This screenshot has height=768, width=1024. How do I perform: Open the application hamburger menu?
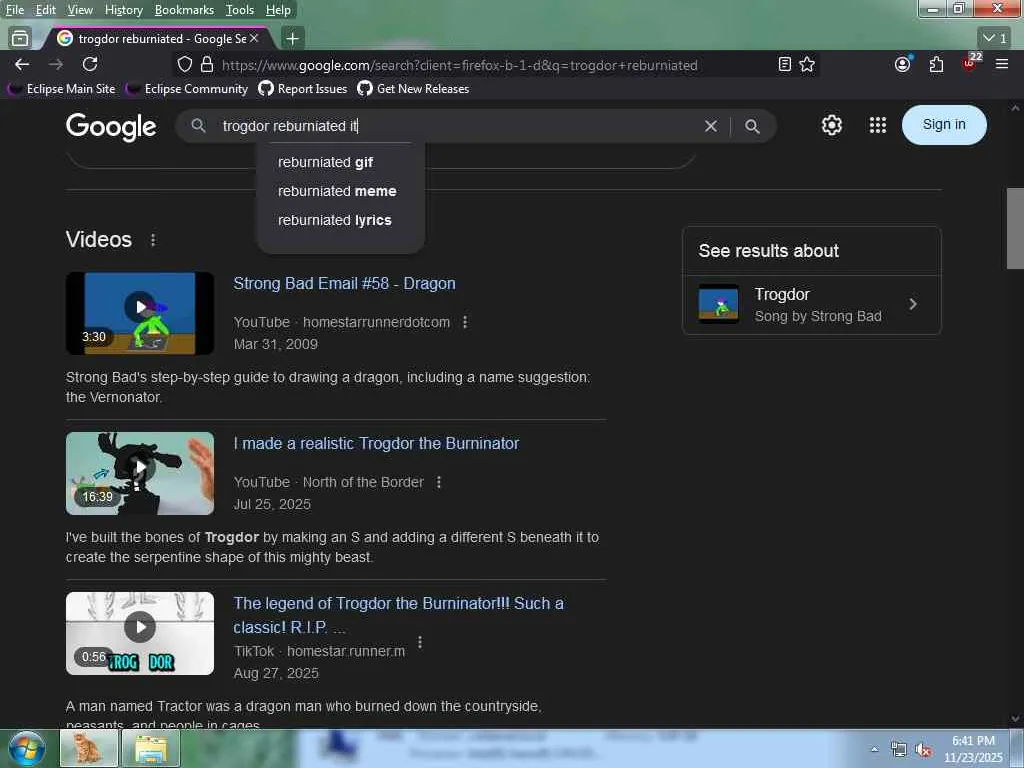[x=1002, y=64]
